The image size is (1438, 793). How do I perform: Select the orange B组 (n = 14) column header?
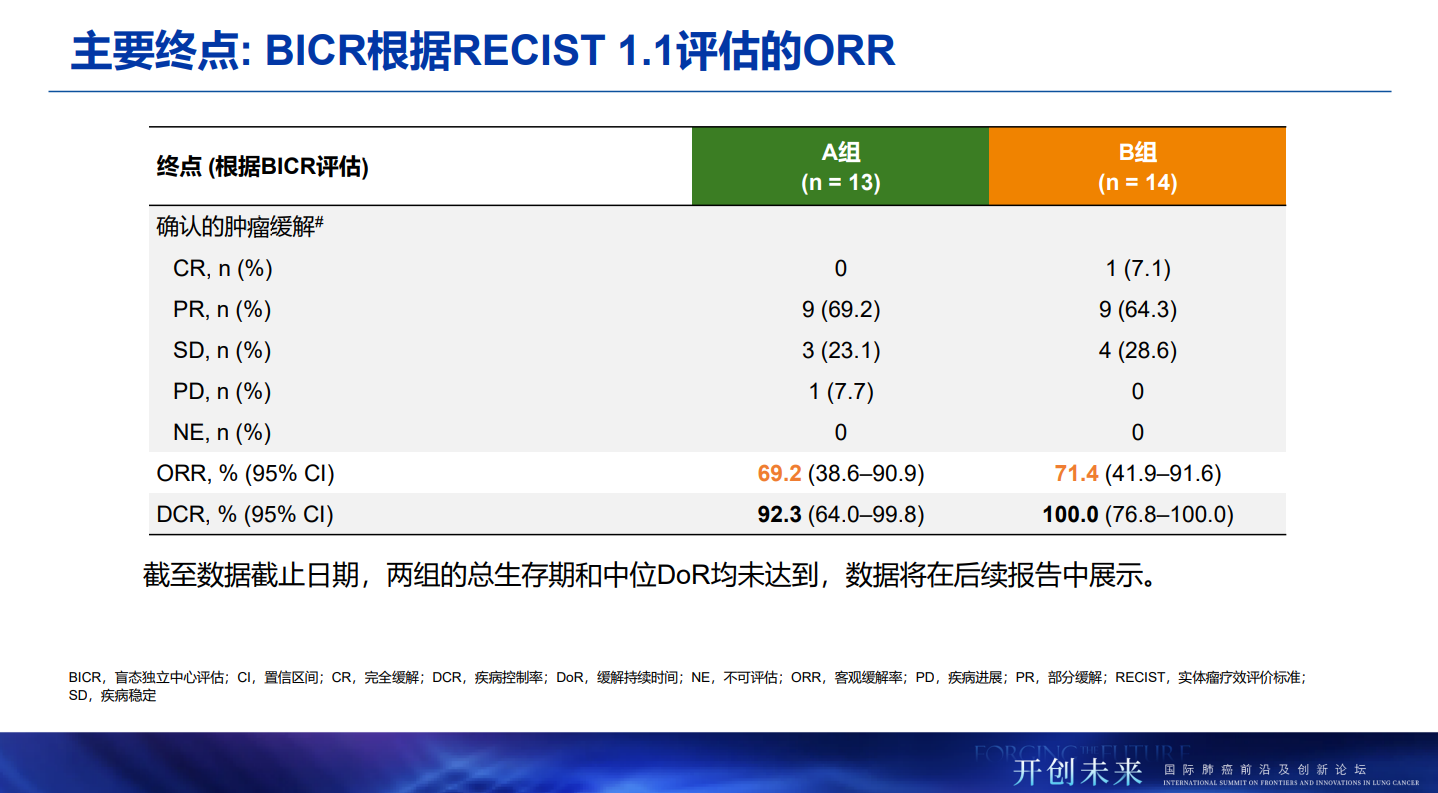1136,166
